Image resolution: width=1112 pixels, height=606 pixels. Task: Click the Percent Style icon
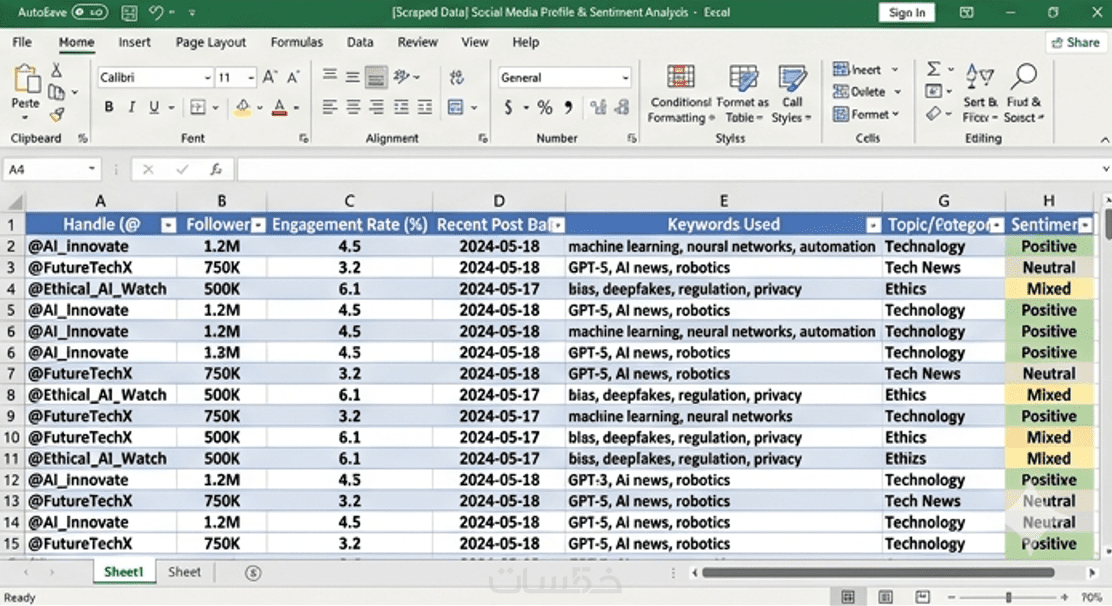(545, 107)
